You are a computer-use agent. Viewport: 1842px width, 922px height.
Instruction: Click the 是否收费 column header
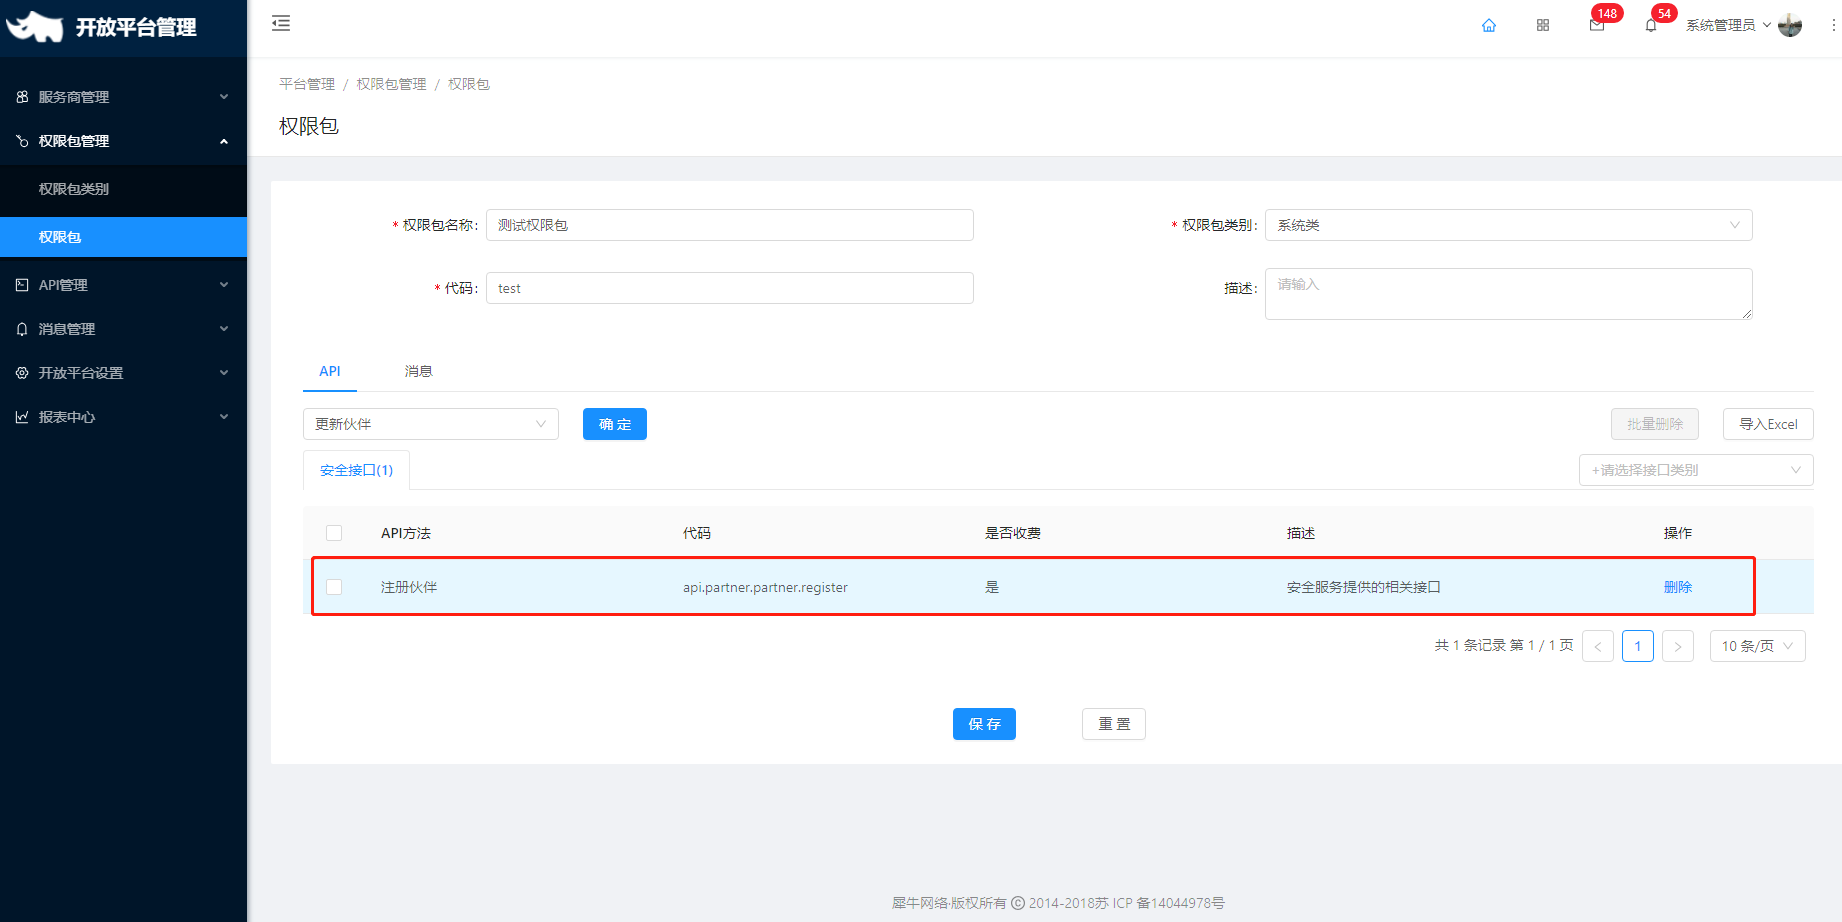pyautogui.click(x=1013, y=533)
